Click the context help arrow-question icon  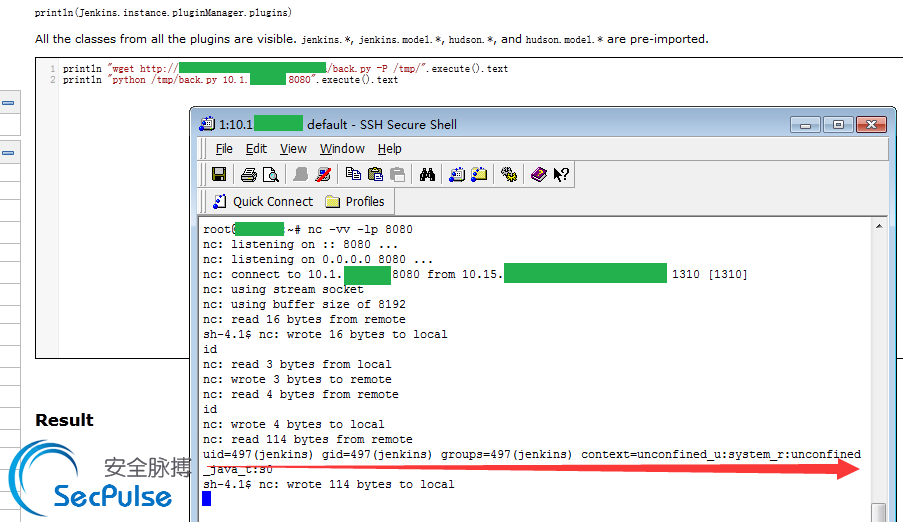pyautogui.click(x=561, y=175)
